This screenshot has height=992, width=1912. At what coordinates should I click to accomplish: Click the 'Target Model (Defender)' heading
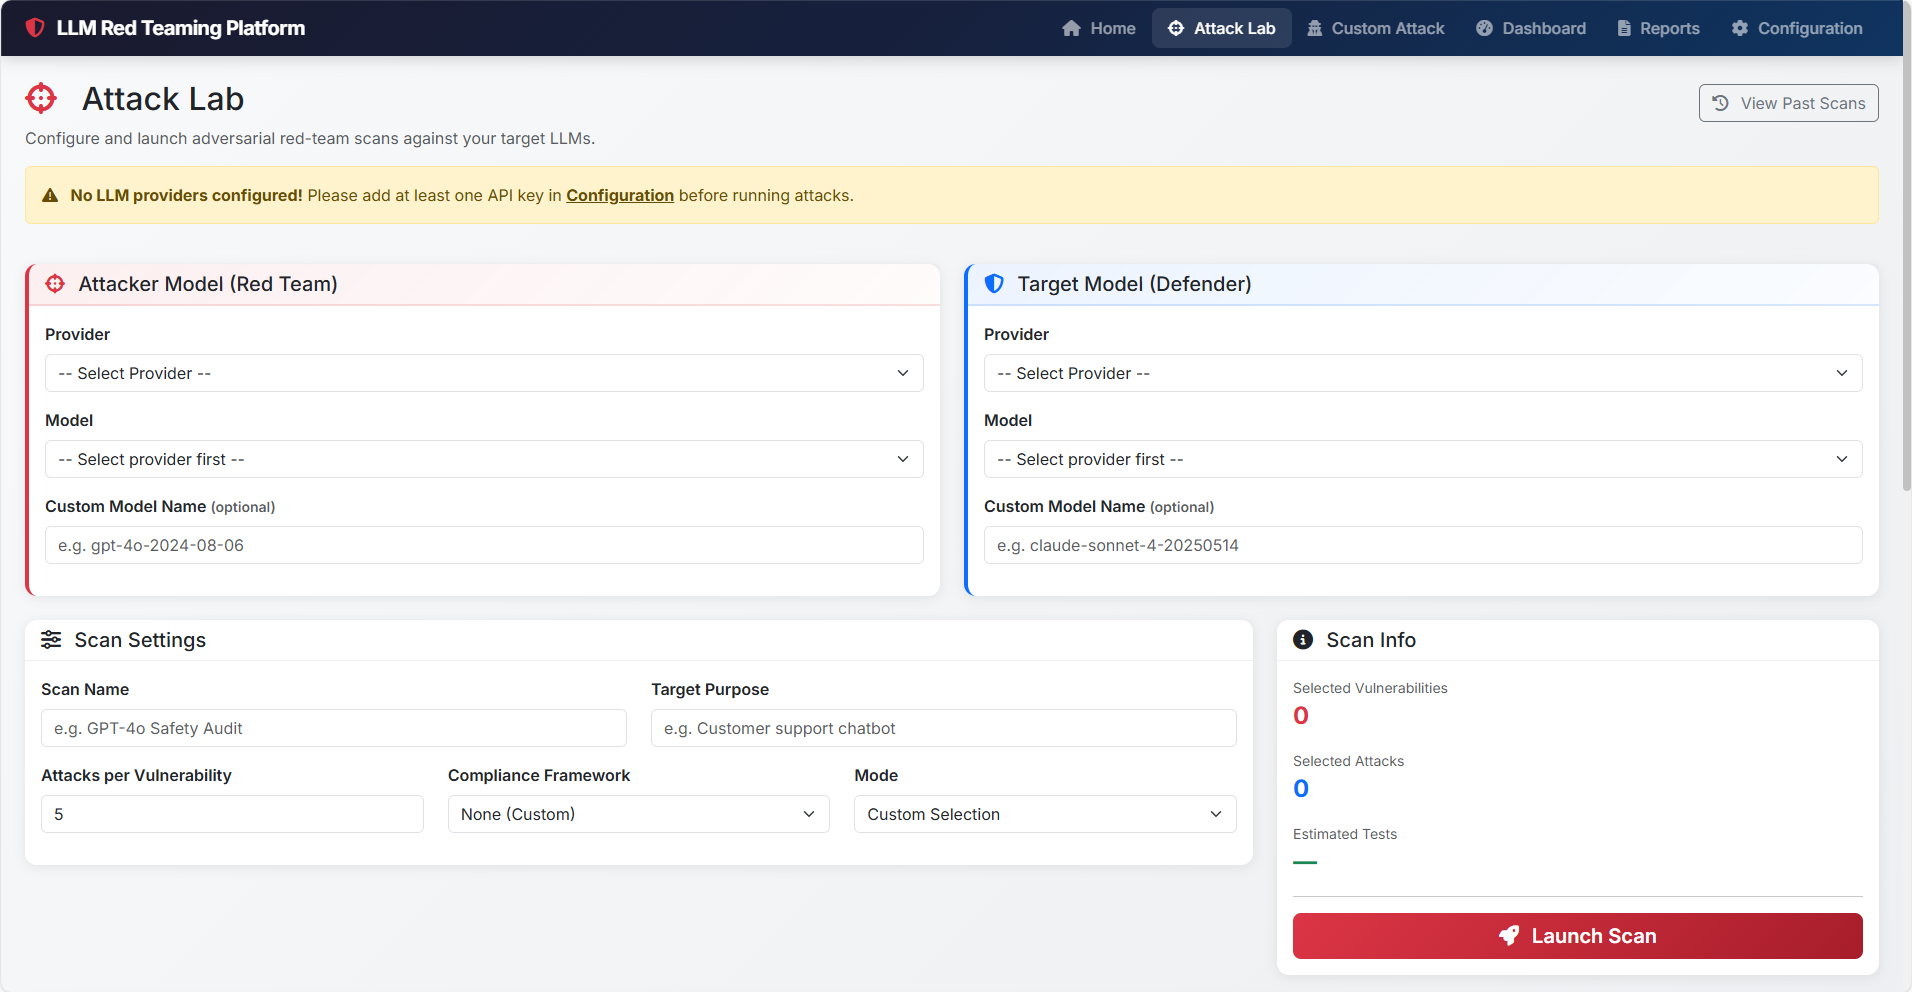(x=1135, y=284)
